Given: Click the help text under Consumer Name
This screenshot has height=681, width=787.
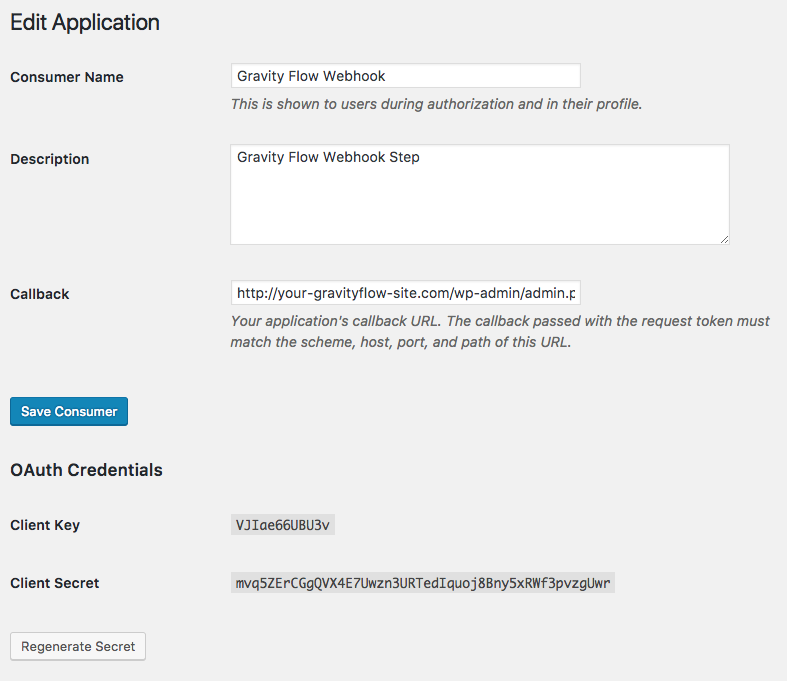Looking at the screenshot, I should (436, 104).
